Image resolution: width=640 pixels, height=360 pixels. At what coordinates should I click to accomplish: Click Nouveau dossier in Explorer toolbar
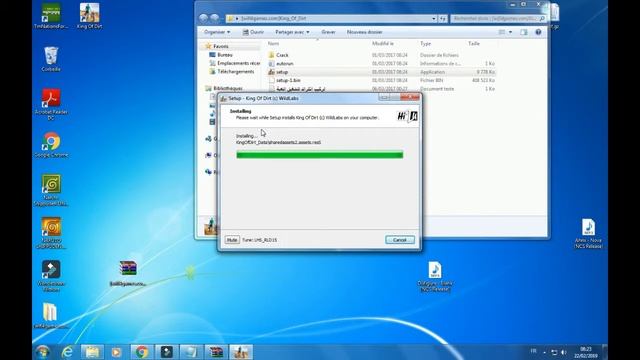click(364, 32)
